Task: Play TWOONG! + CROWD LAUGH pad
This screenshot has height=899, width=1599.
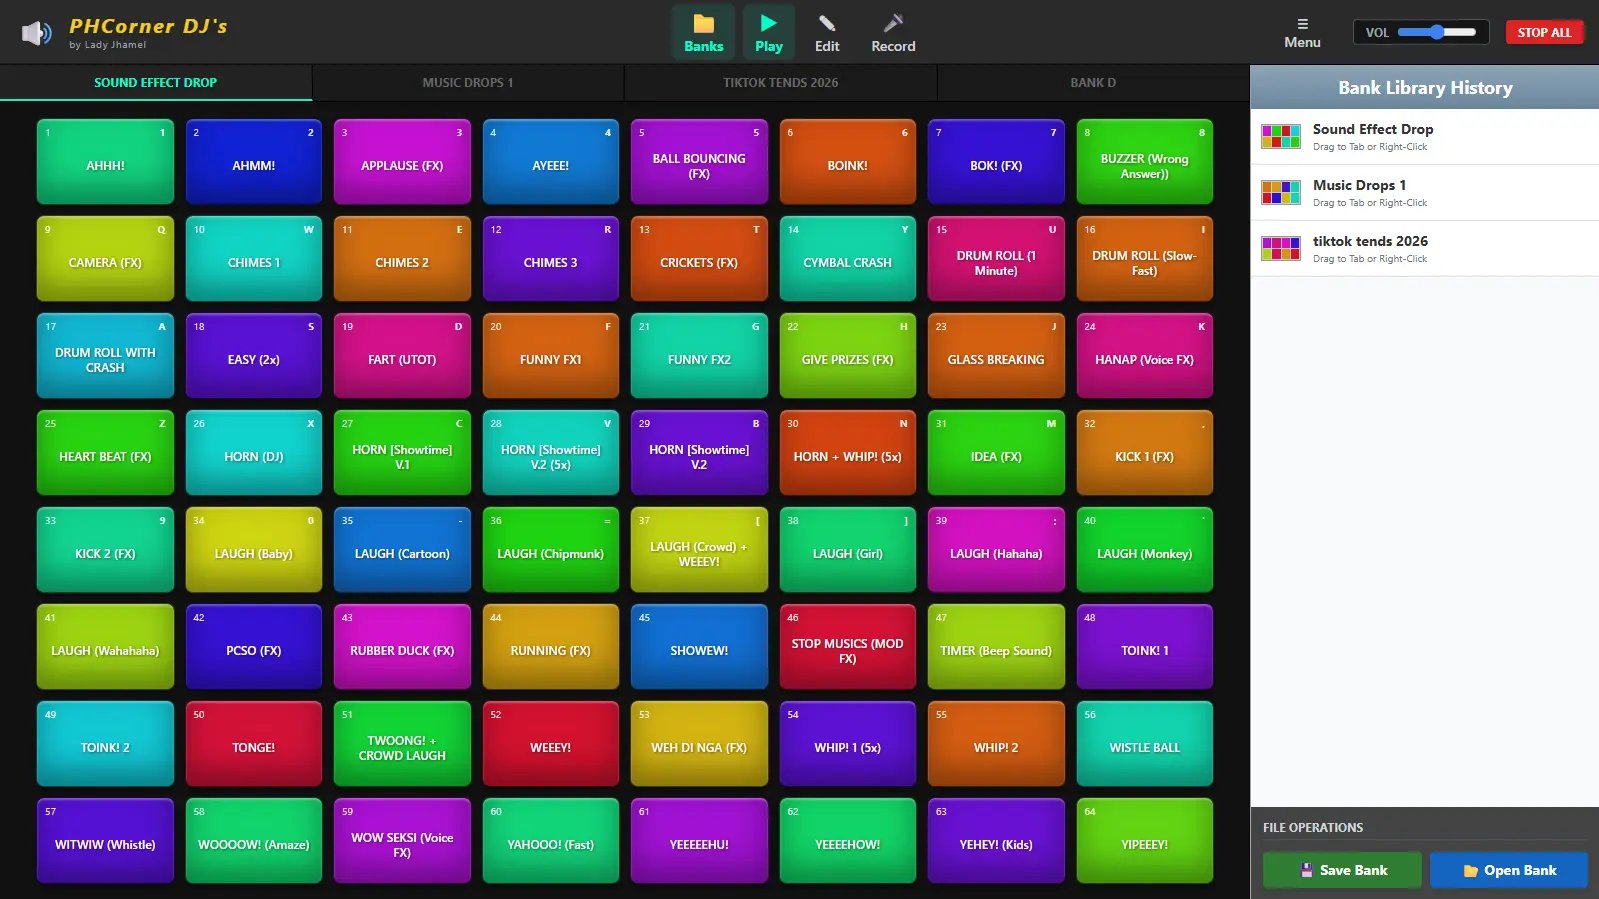Action: [x=402, y=744]
